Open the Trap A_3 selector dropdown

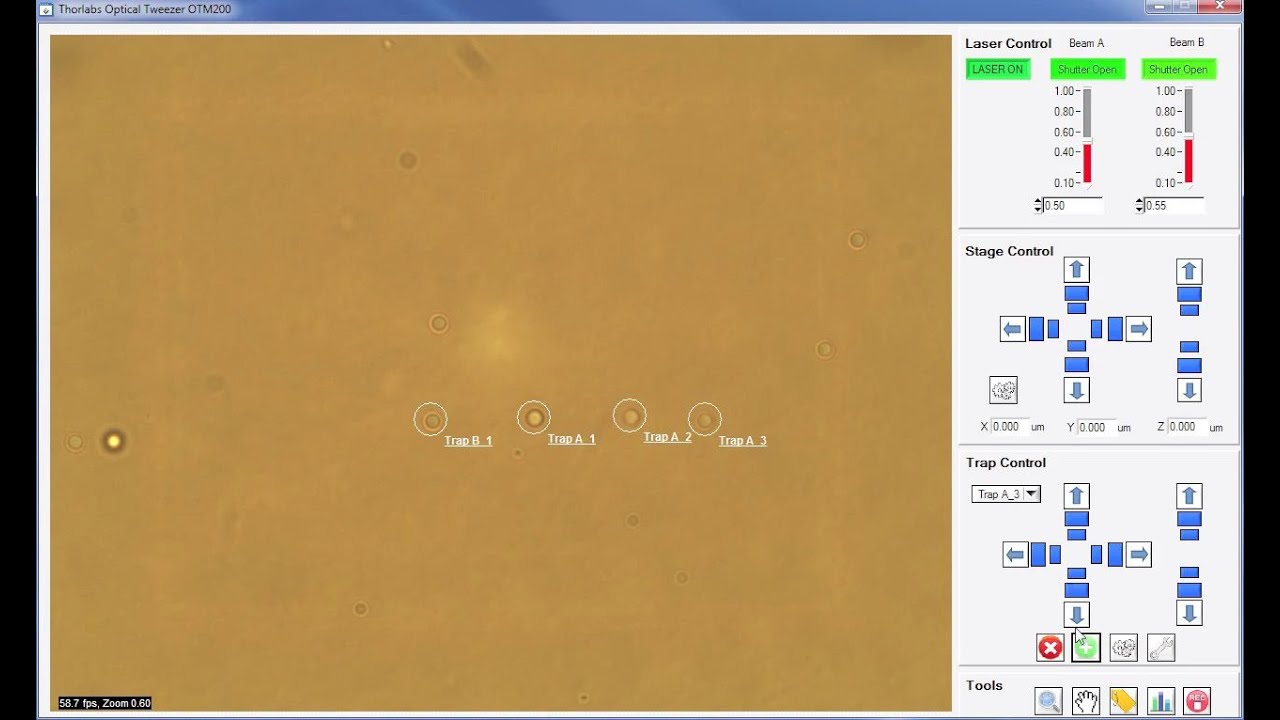1006,494
